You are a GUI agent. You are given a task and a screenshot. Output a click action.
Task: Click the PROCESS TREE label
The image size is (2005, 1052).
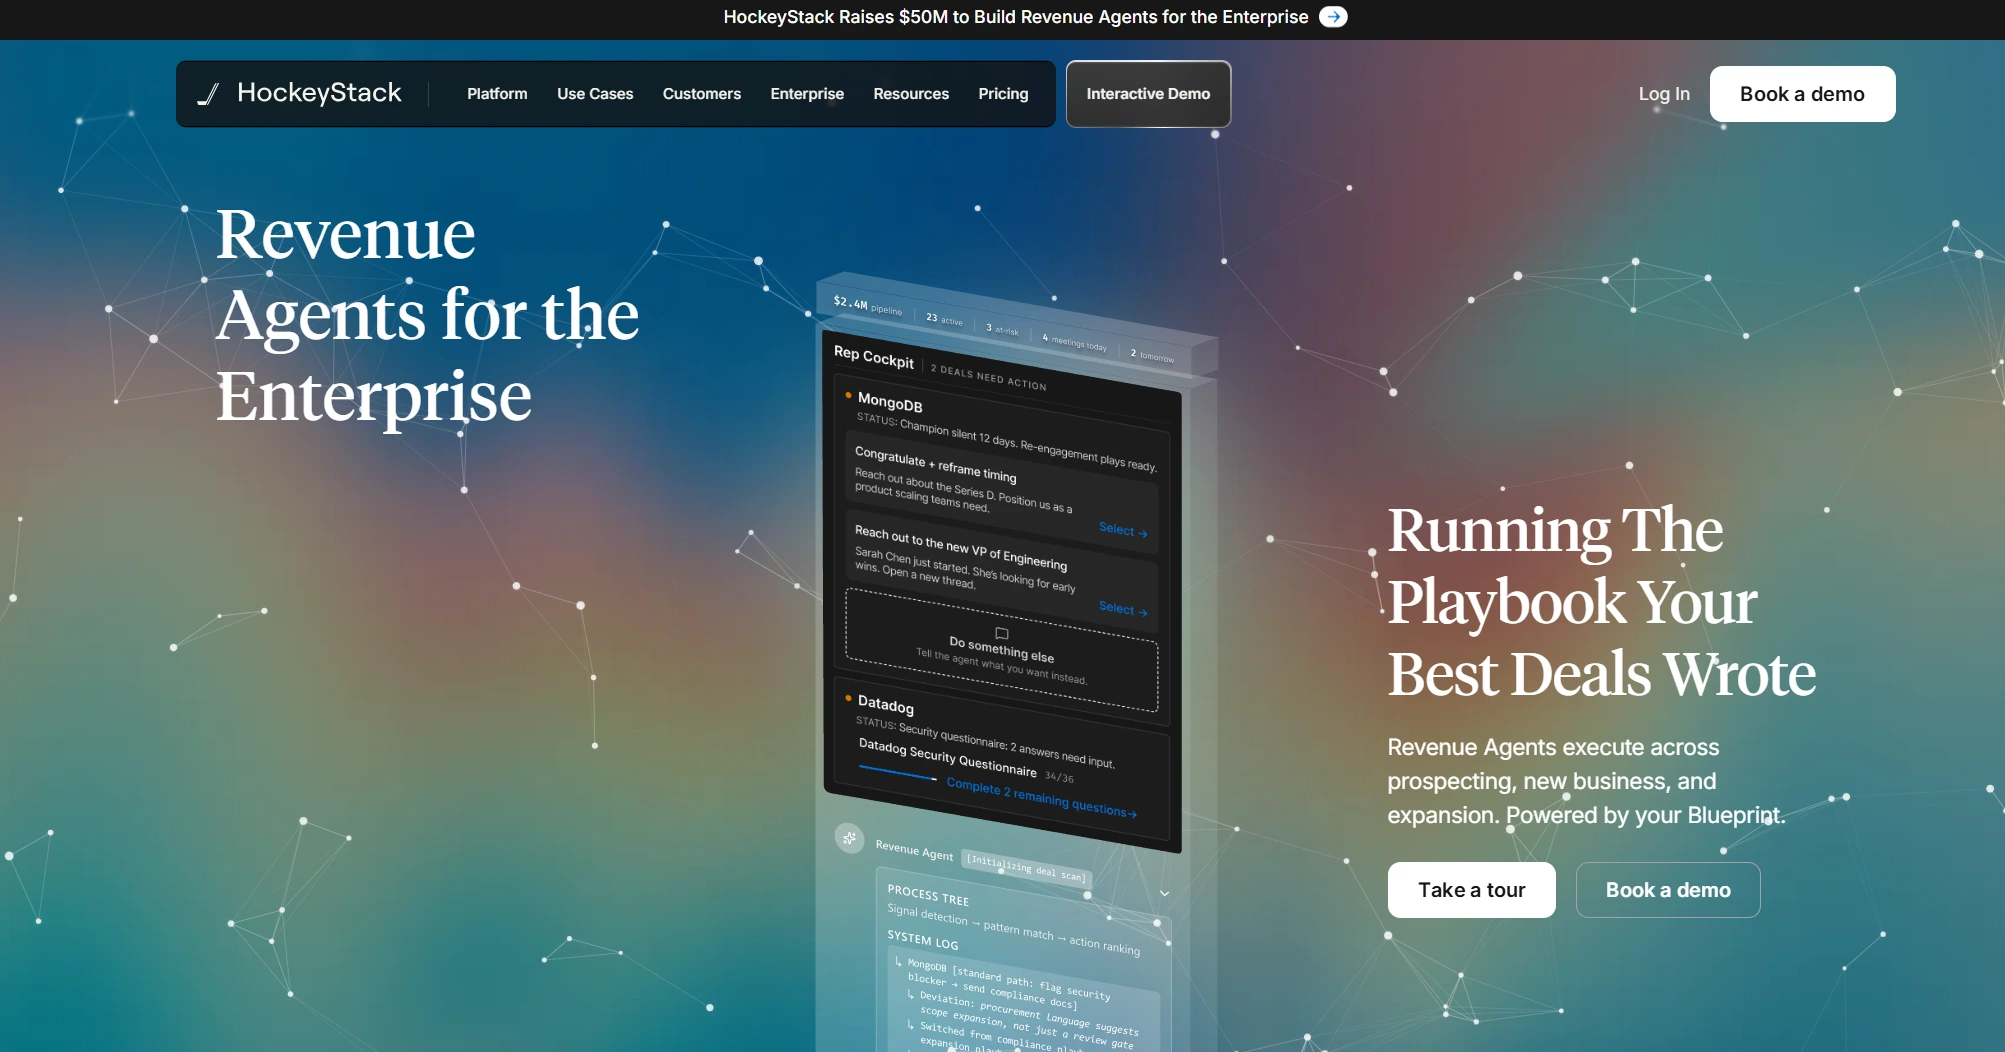(x=928, y=895)
